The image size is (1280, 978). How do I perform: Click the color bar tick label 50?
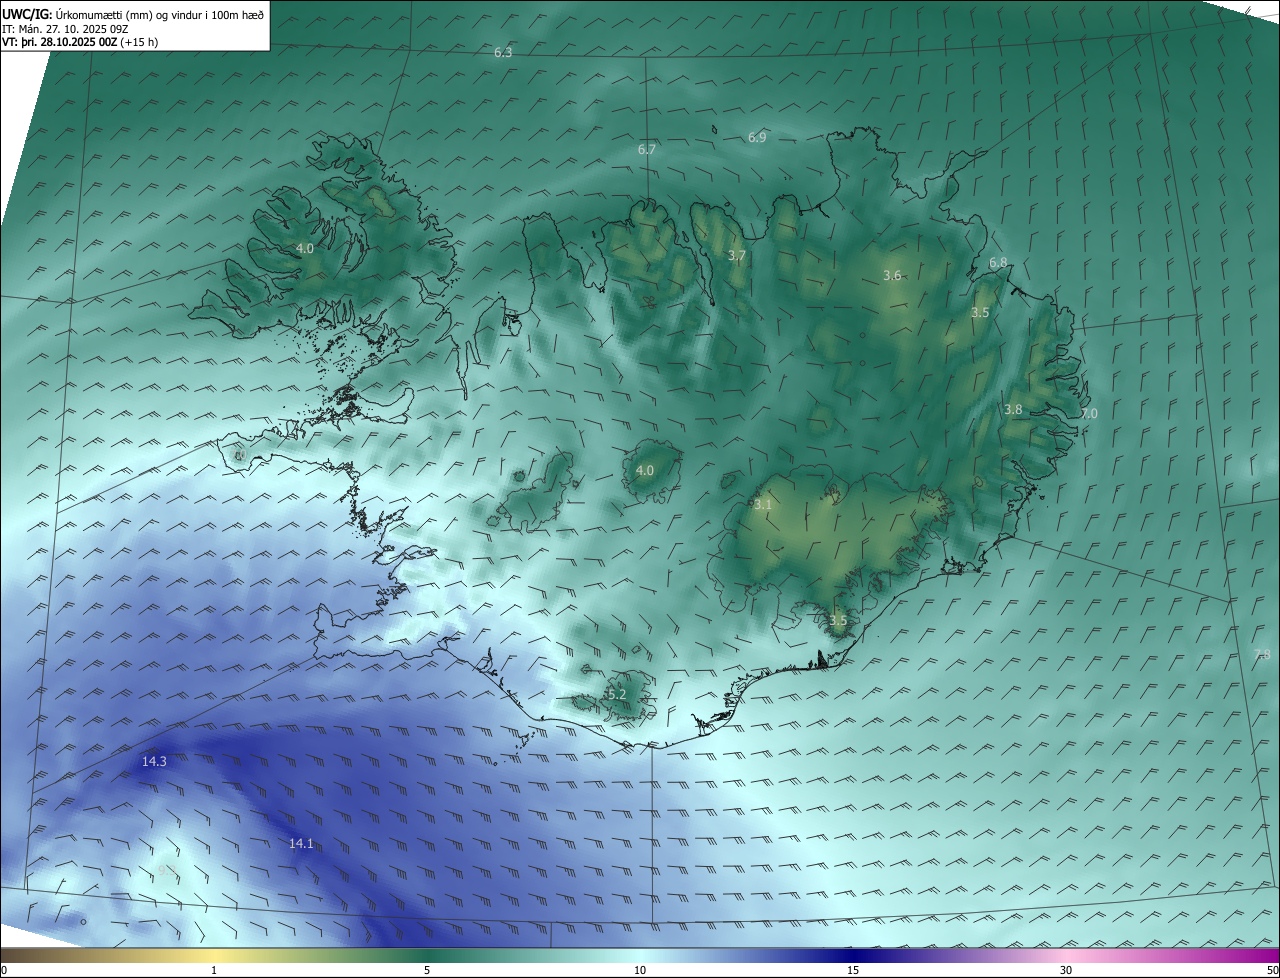point(1272,970)
